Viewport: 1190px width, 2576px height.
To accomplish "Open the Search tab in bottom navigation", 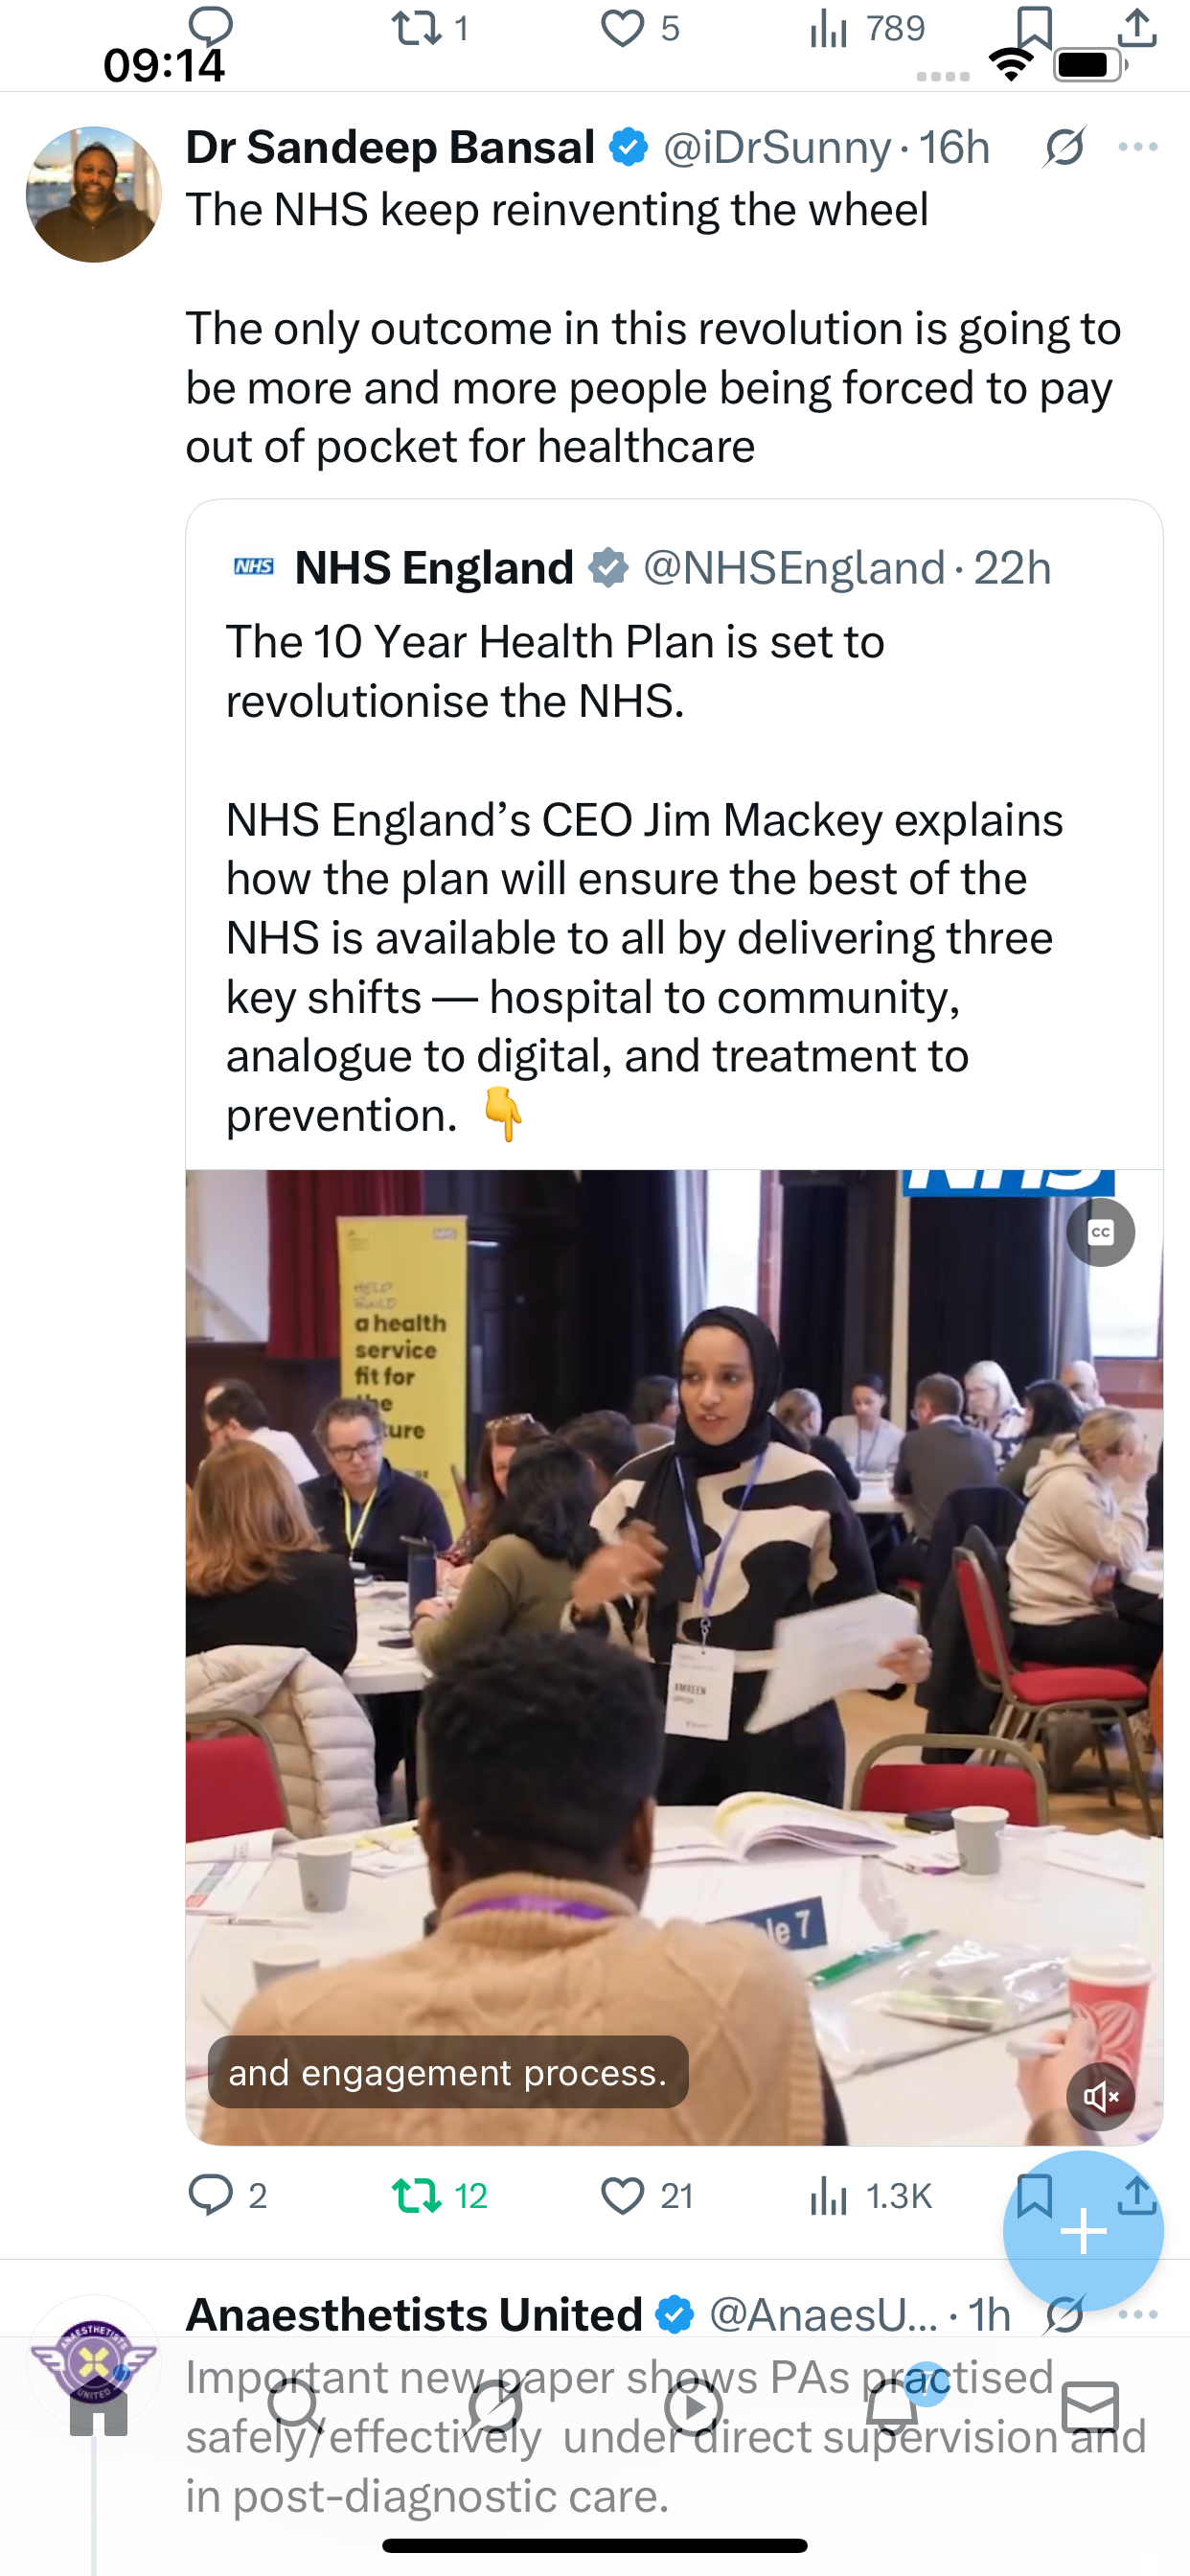I will click(x=296, y=2408).
